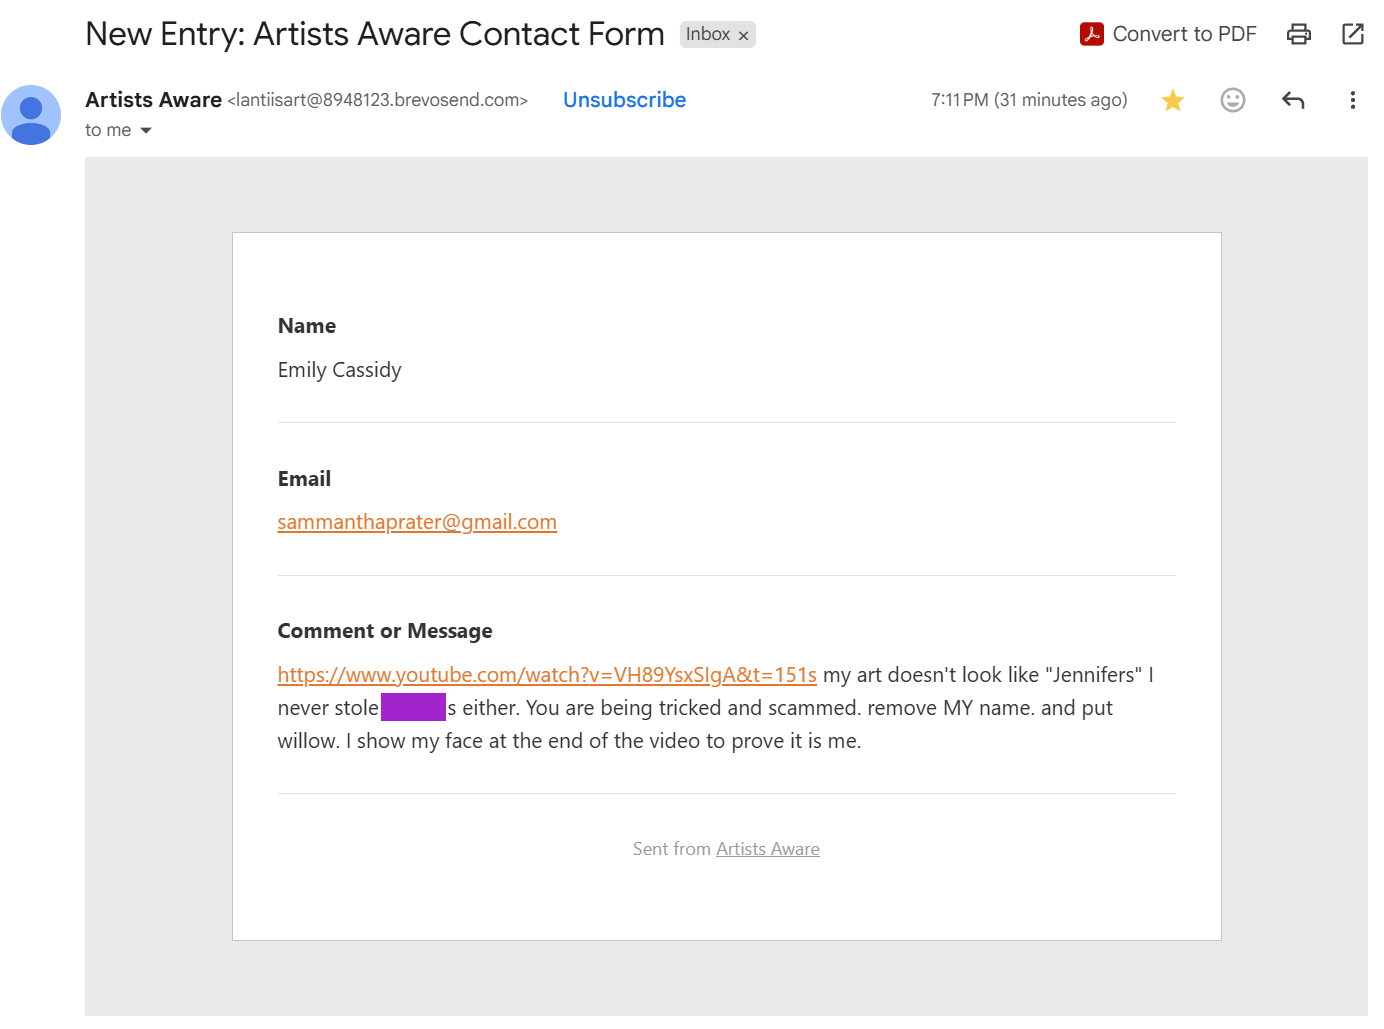
Task: Click the sender name Artists Aware
Action: 153,100
